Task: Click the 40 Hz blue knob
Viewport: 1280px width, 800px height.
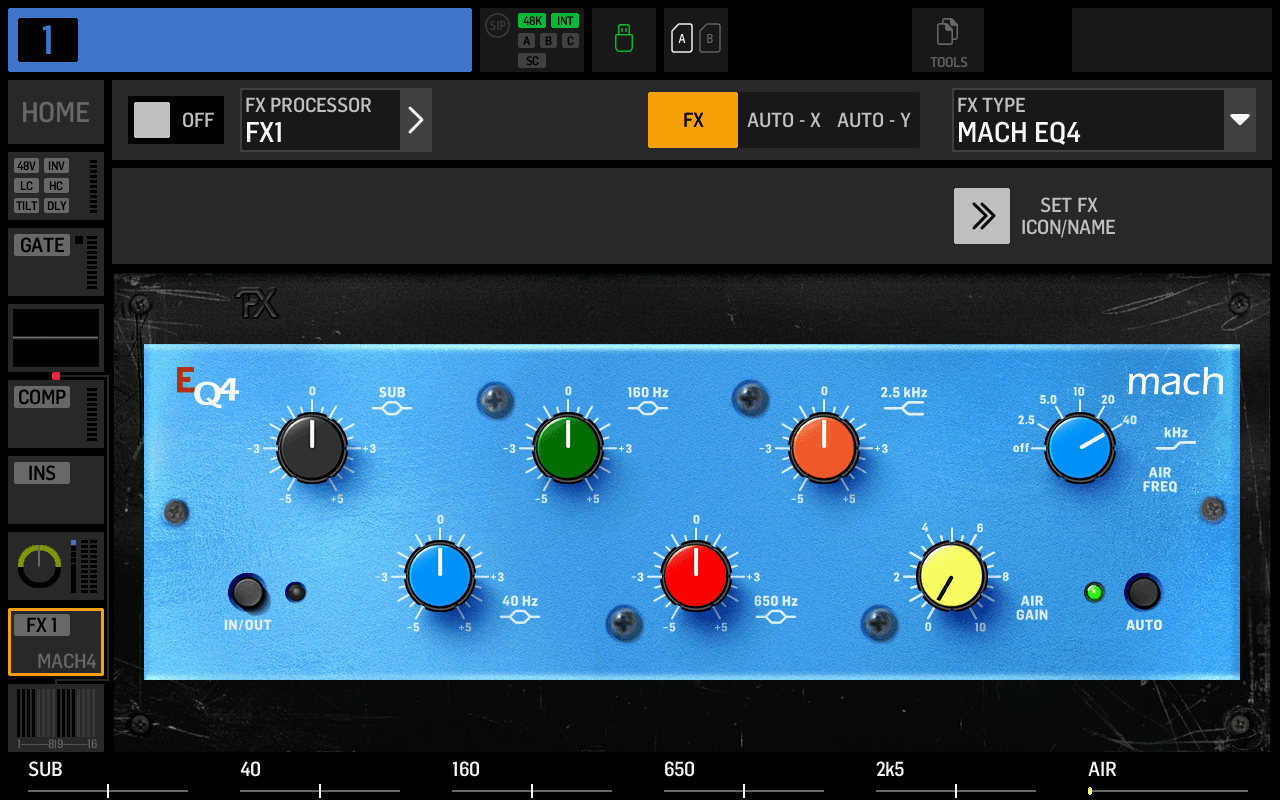Action: (440, 576)
